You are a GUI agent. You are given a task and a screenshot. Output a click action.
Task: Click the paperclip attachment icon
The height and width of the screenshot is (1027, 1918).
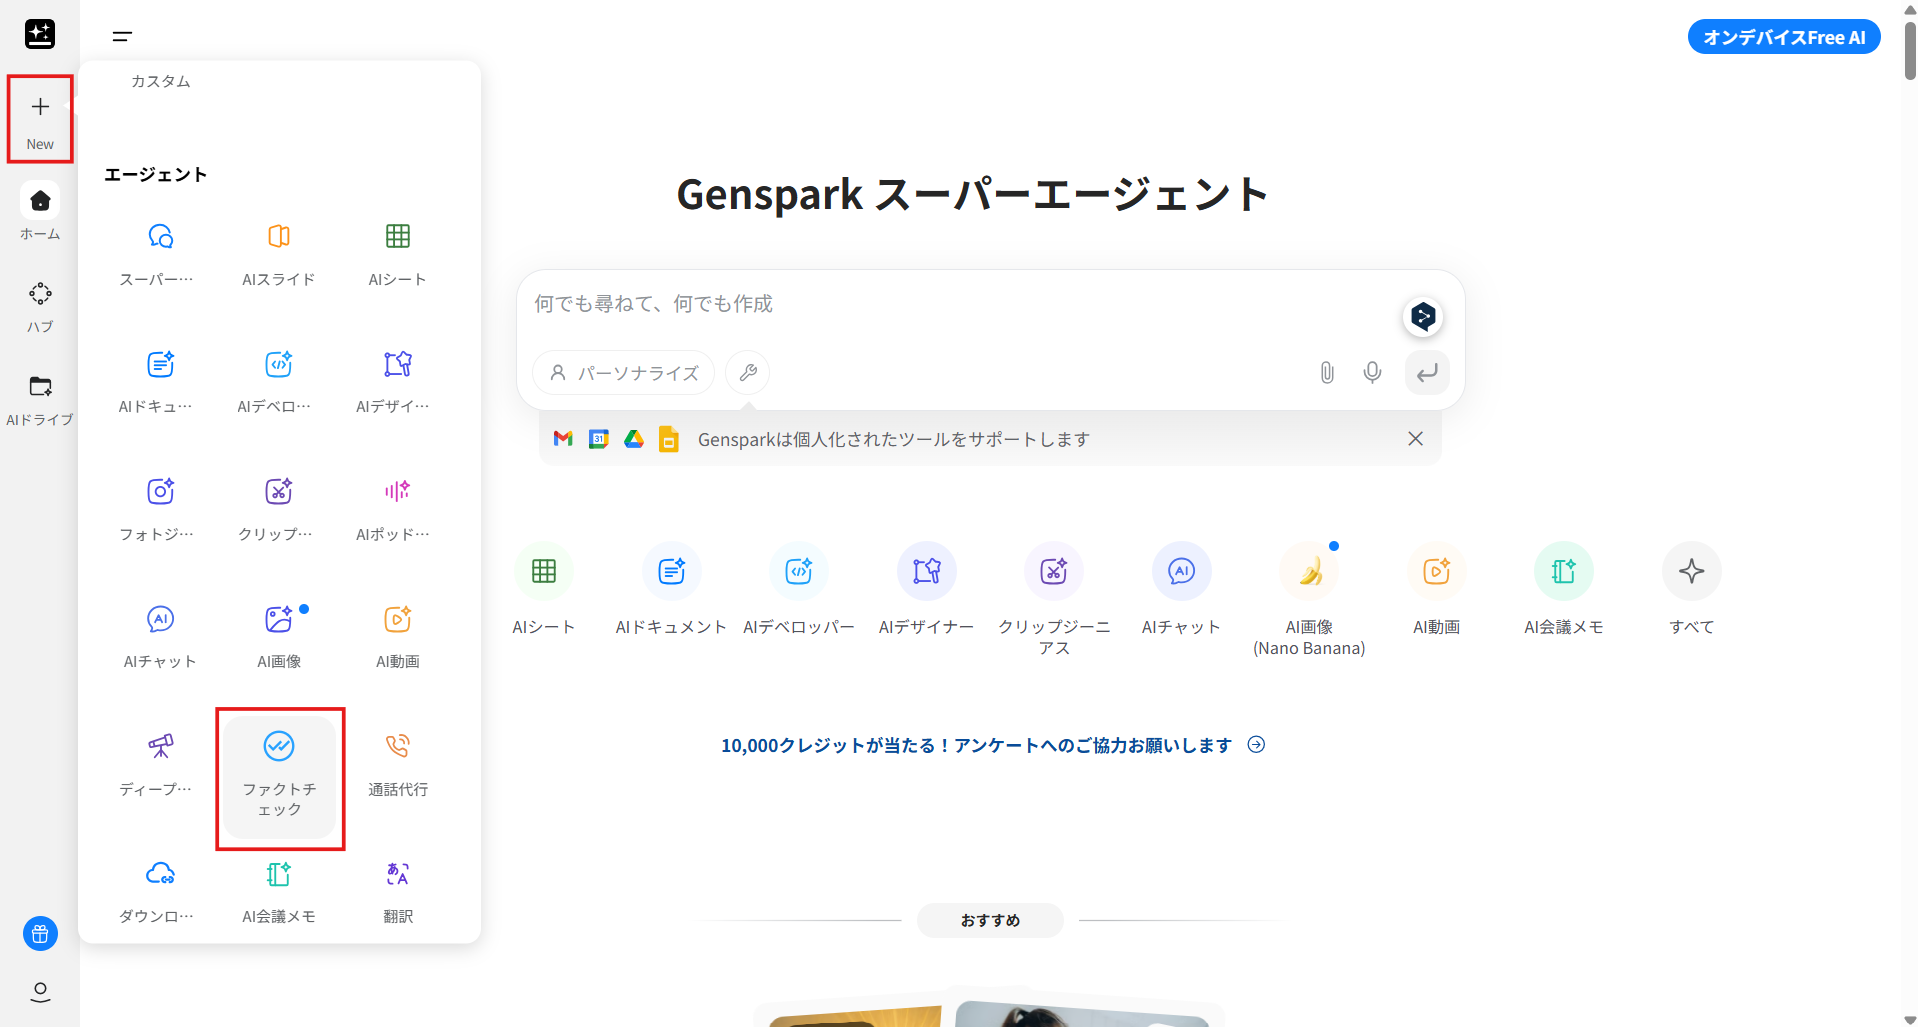(x=1326, y=372)
